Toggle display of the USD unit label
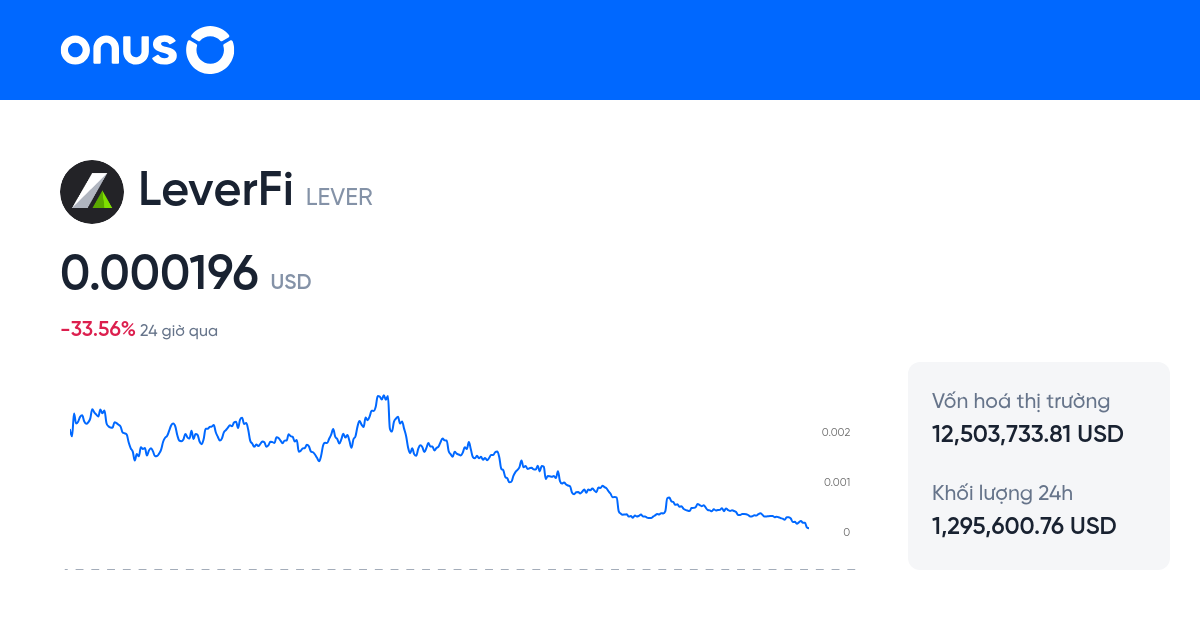 click(292, 283)
